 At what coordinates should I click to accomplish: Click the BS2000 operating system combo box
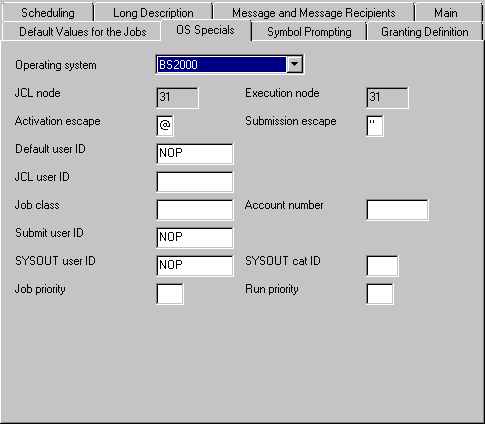(230, 64)
